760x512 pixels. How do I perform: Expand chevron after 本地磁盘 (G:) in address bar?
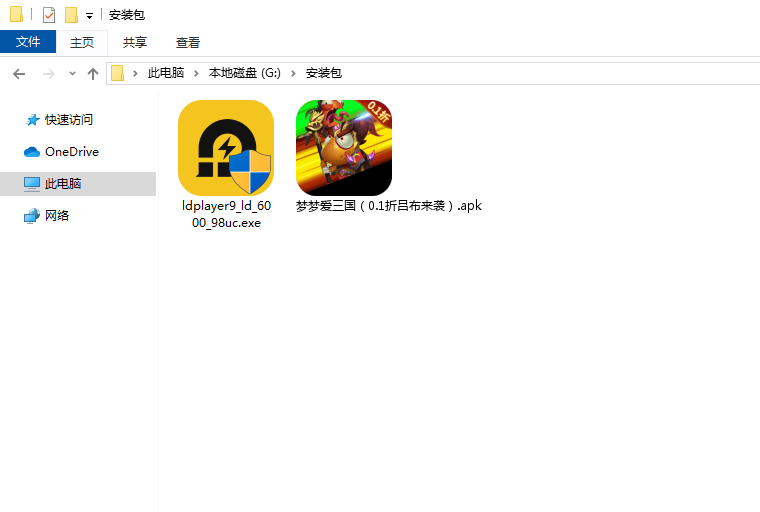[296, 74]
